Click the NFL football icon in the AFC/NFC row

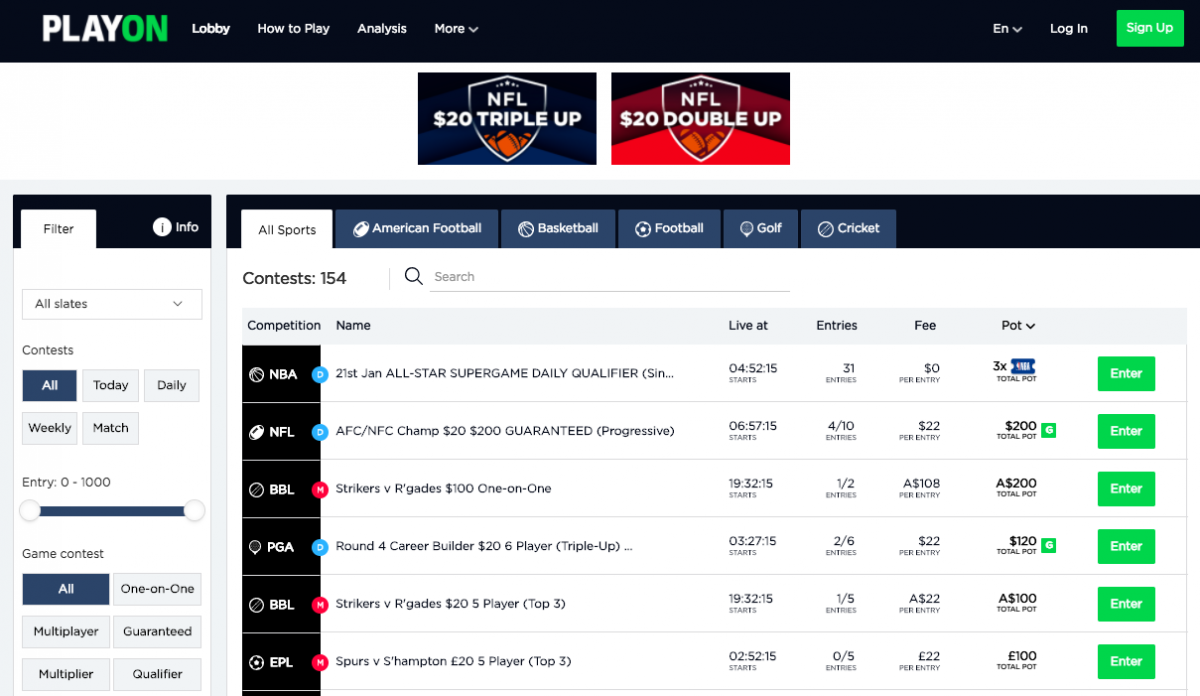coord(257,432)
